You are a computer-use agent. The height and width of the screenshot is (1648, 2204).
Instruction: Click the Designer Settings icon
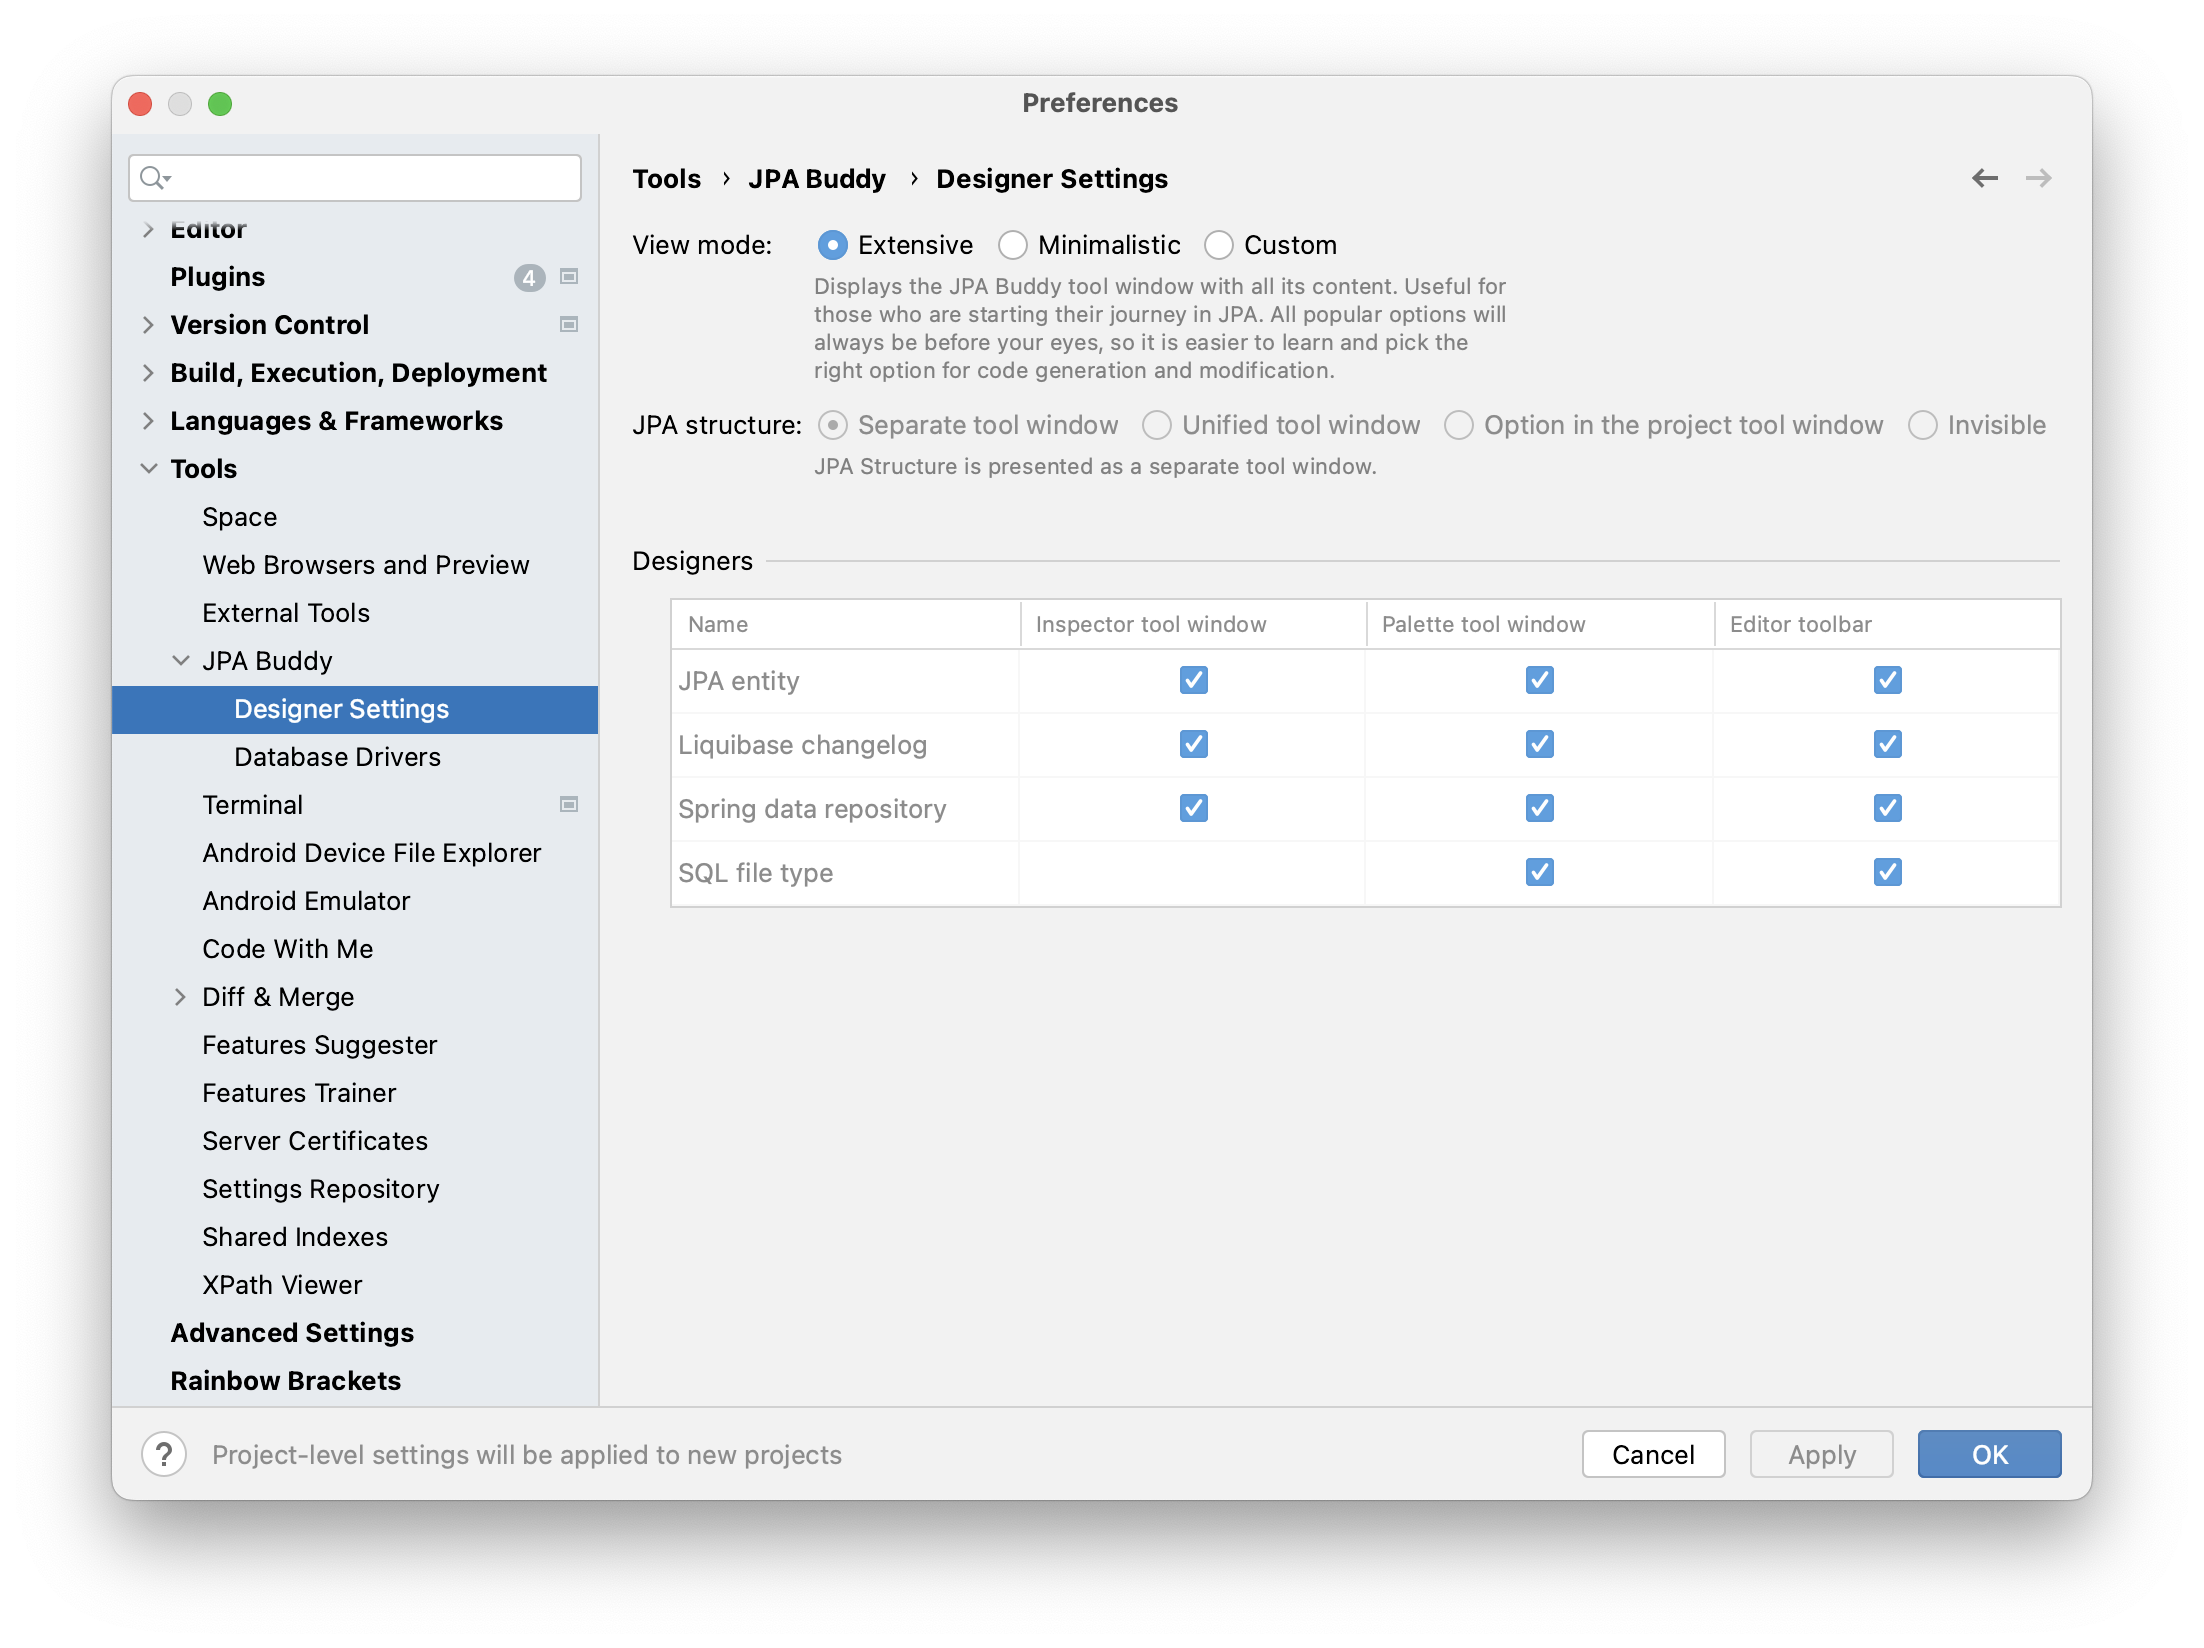pyautogui.click(x=339, y=706)
